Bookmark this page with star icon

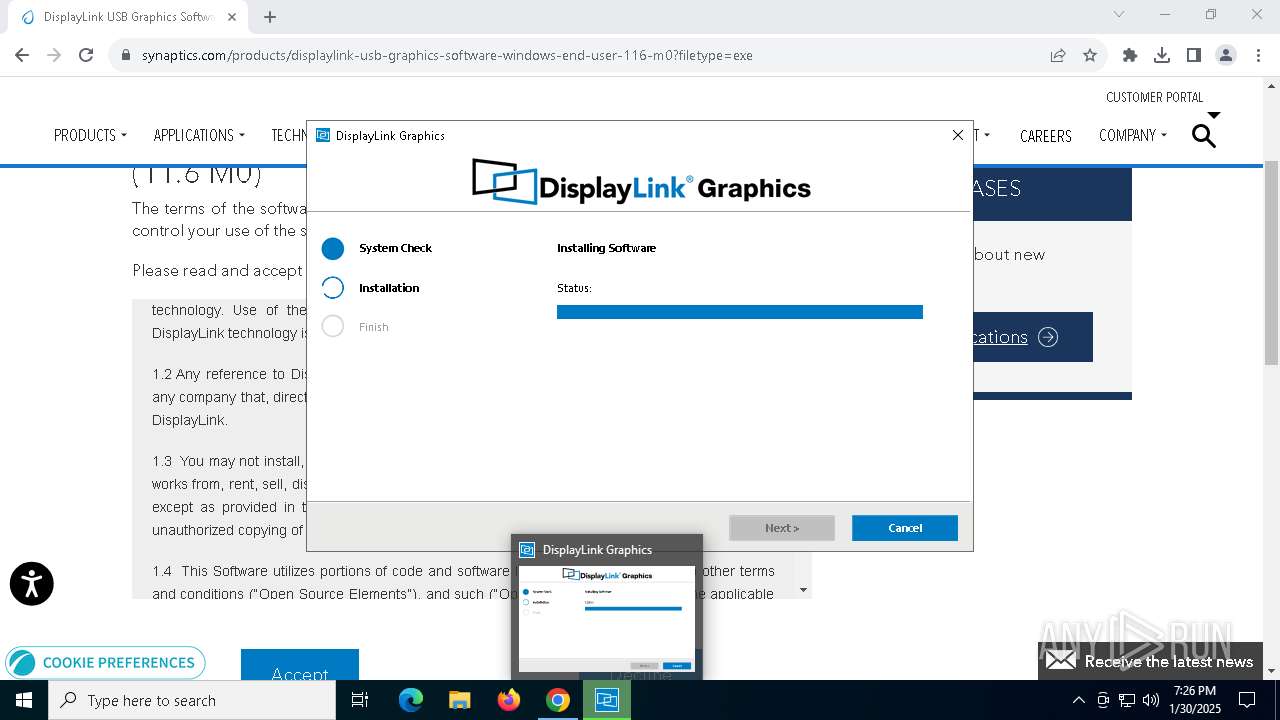(x=1090, y=55)
